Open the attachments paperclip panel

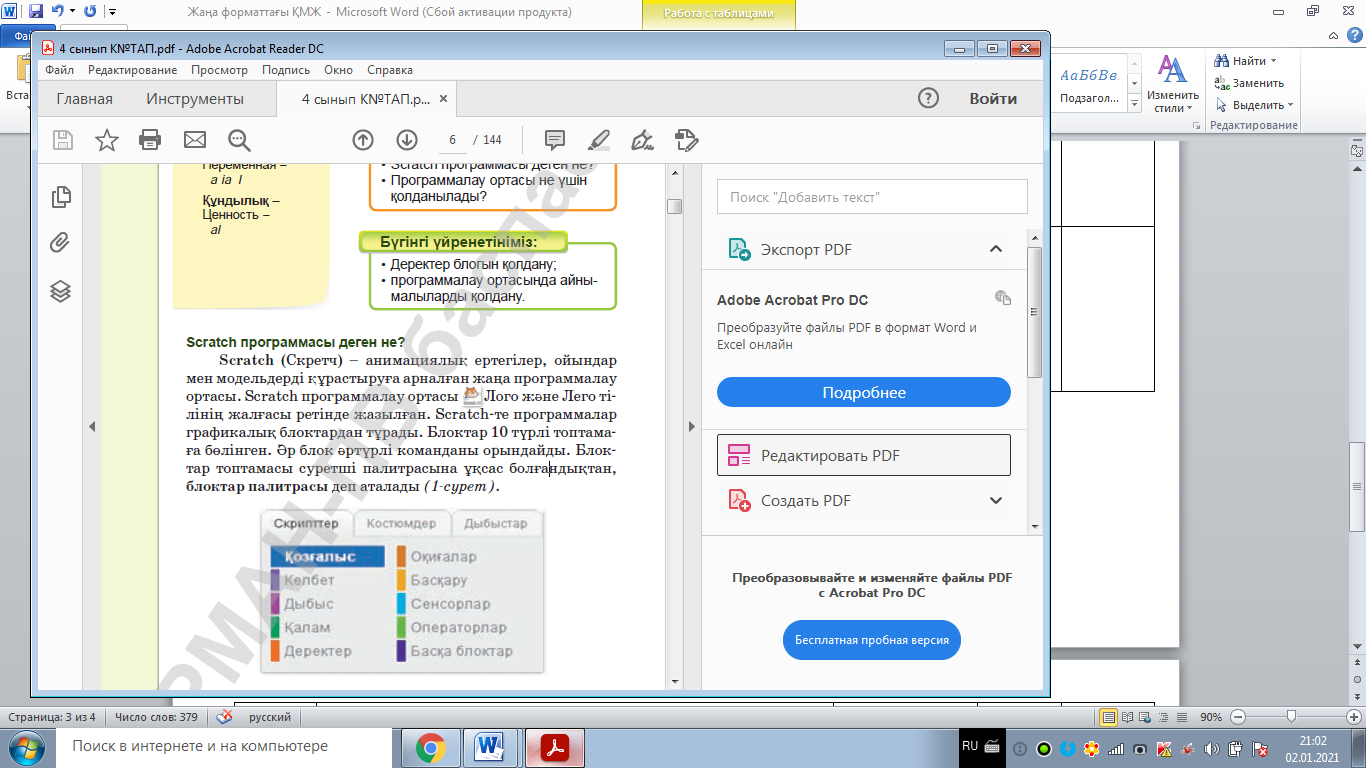pyautogui.click(x=61, y=243)
